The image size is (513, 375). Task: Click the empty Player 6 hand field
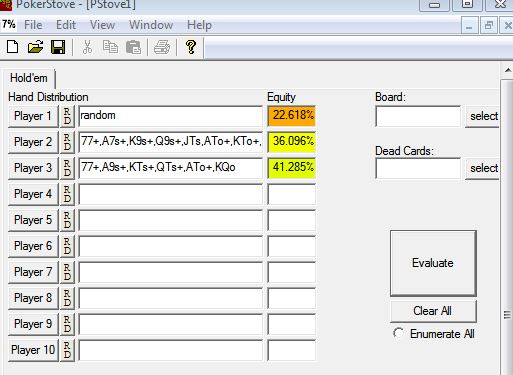[x=170, y=246]
